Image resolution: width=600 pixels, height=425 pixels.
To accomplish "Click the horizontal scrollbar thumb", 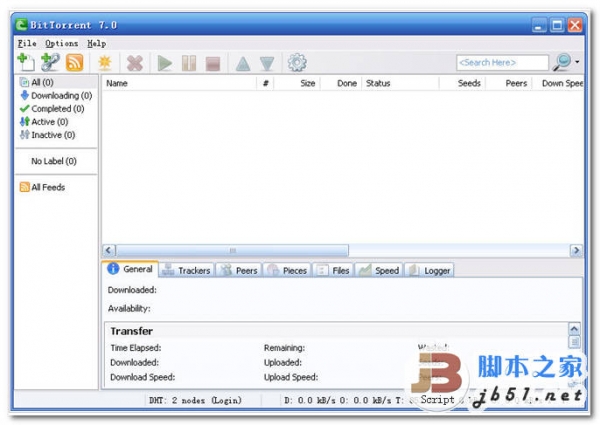I will (232, 251).
